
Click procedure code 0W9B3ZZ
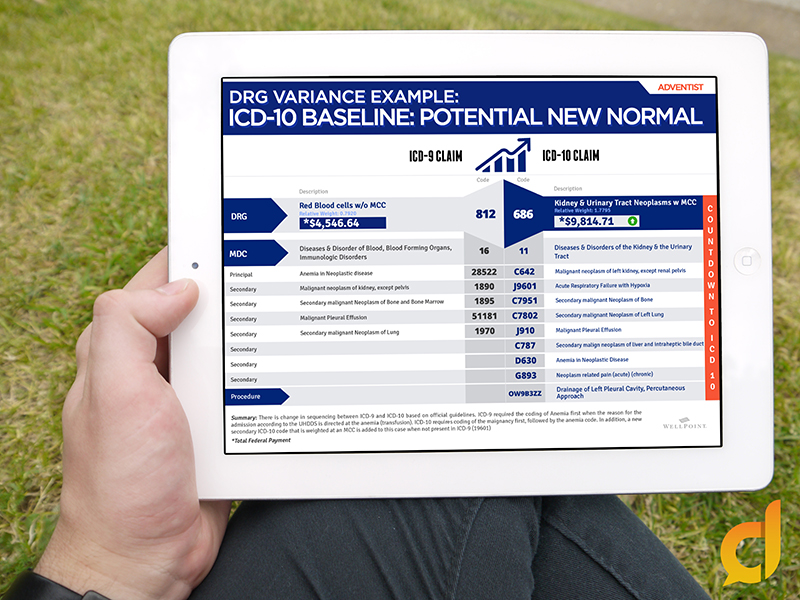click(x=526, y=395)
